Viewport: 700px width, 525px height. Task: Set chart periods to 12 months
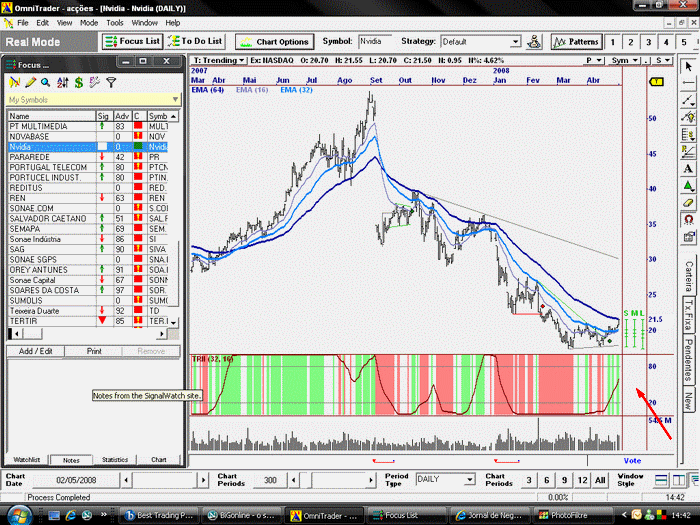click(x=583, y=480)
